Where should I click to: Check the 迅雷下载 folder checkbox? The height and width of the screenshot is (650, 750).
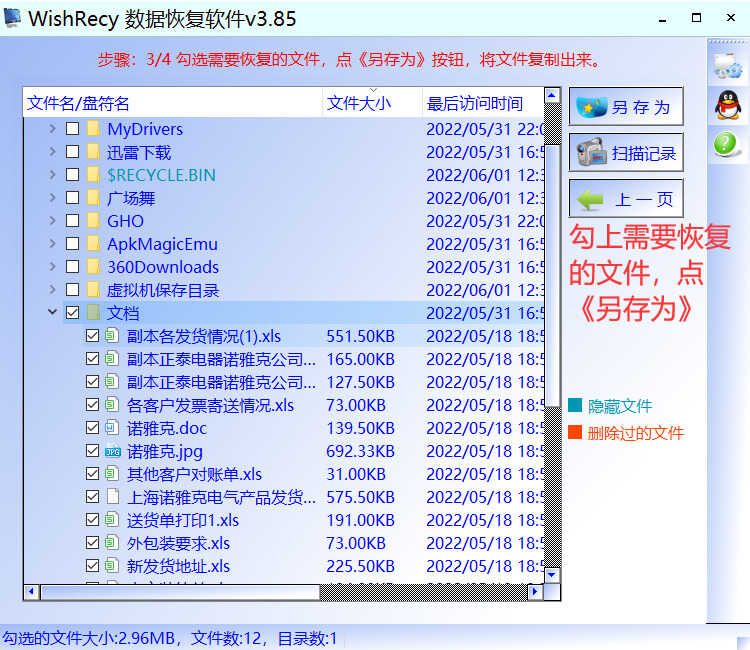pos(72,152)
